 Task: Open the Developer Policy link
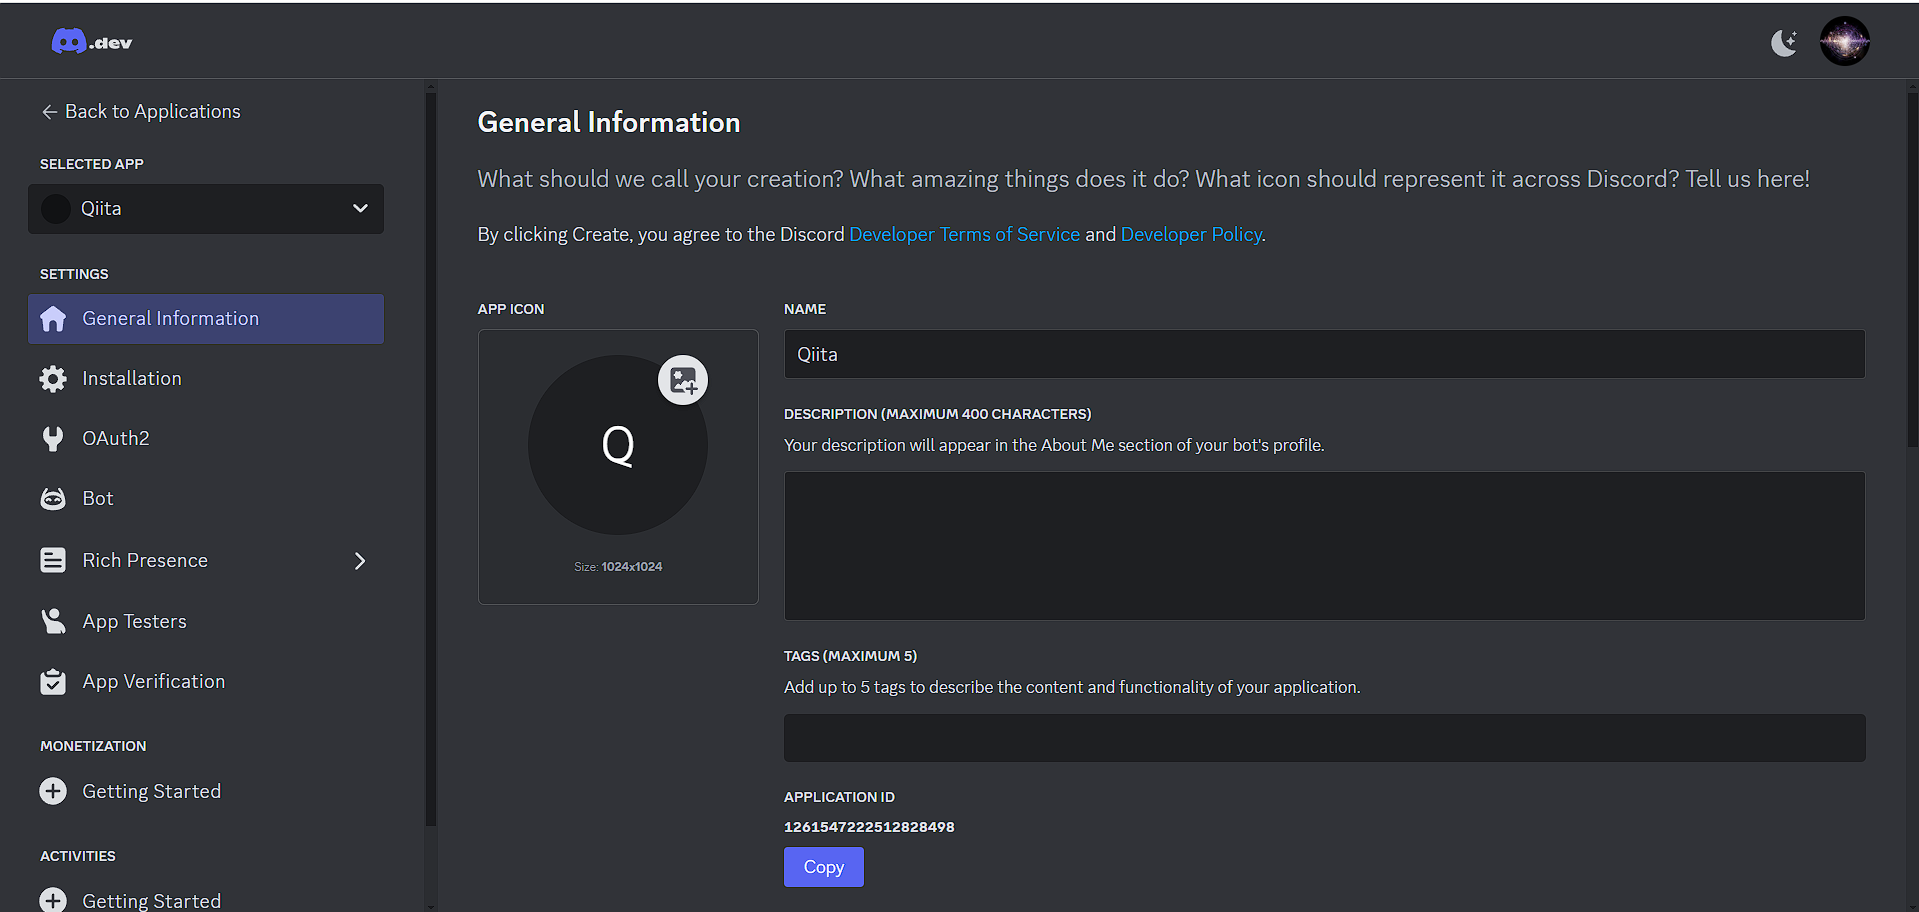(1191, 234)
